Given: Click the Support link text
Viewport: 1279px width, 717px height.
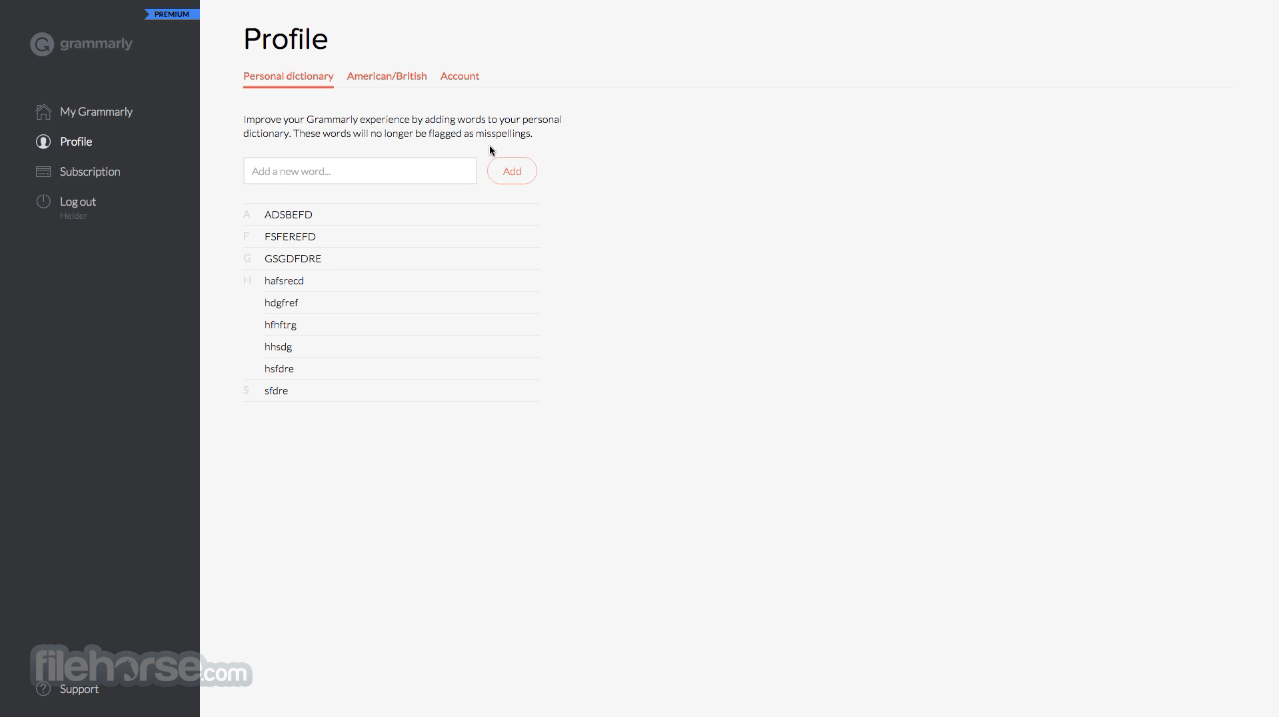Looking at the screenshot, I should click(x=79, y=689).
